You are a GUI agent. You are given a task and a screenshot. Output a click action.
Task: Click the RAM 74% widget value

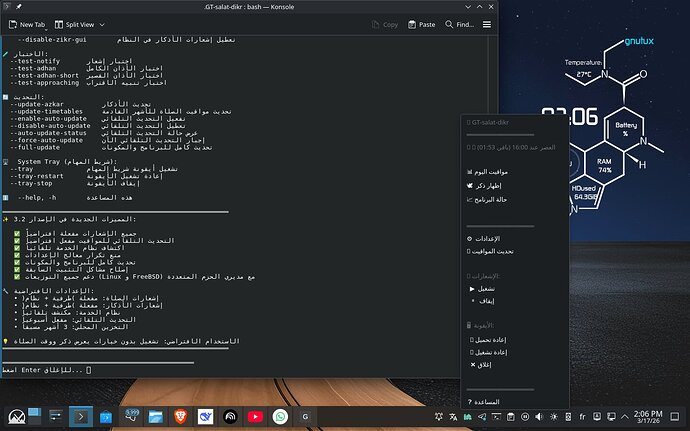pyautogui.click(x=604, y=166)
